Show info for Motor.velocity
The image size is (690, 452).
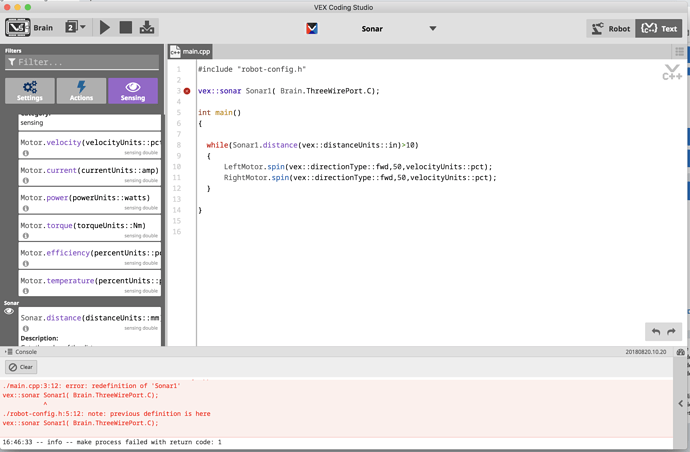click(26, 153)
